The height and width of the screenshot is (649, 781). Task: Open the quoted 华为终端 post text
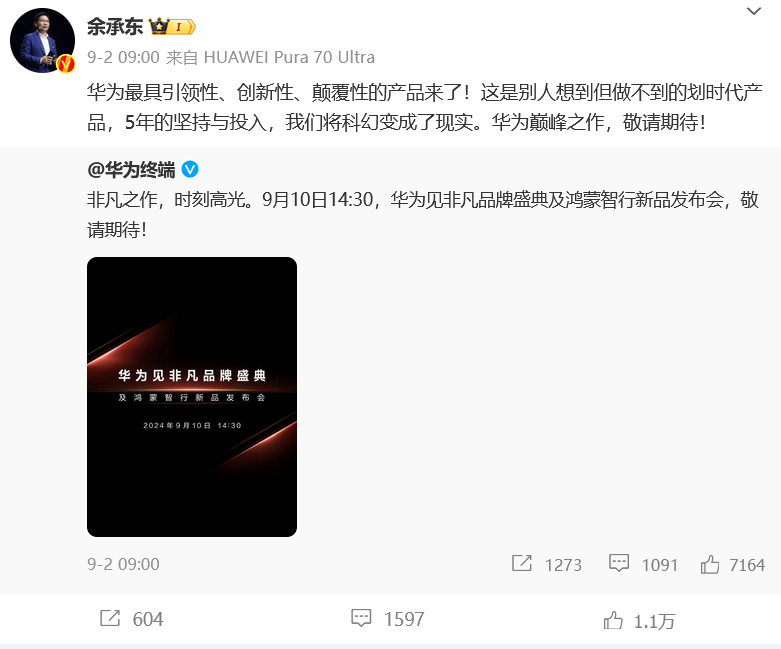point(423,215)
